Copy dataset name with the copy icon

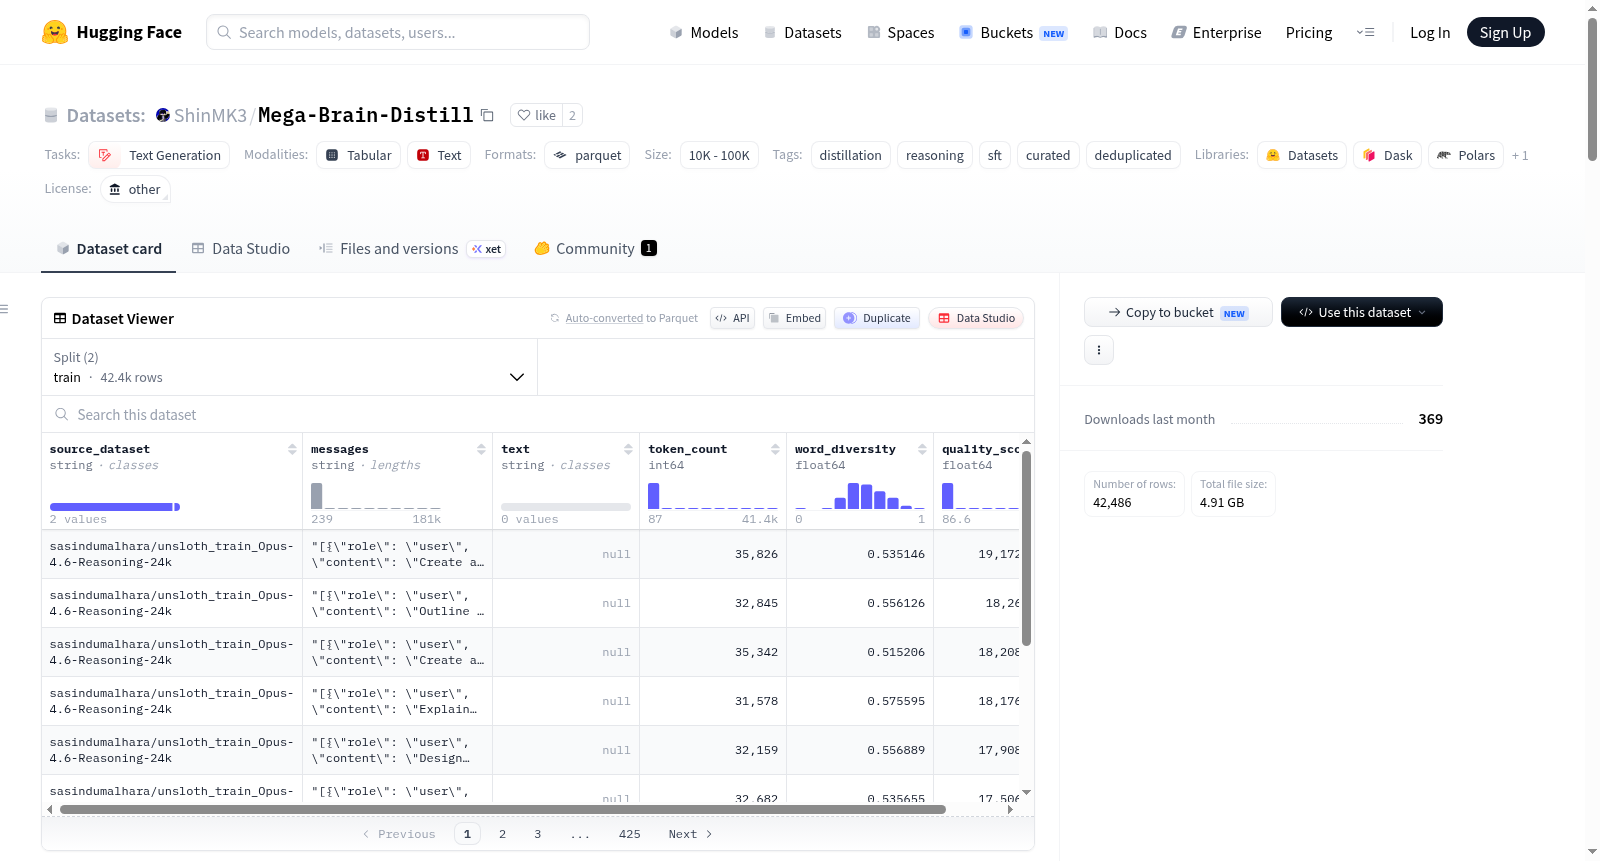[488, 115]
